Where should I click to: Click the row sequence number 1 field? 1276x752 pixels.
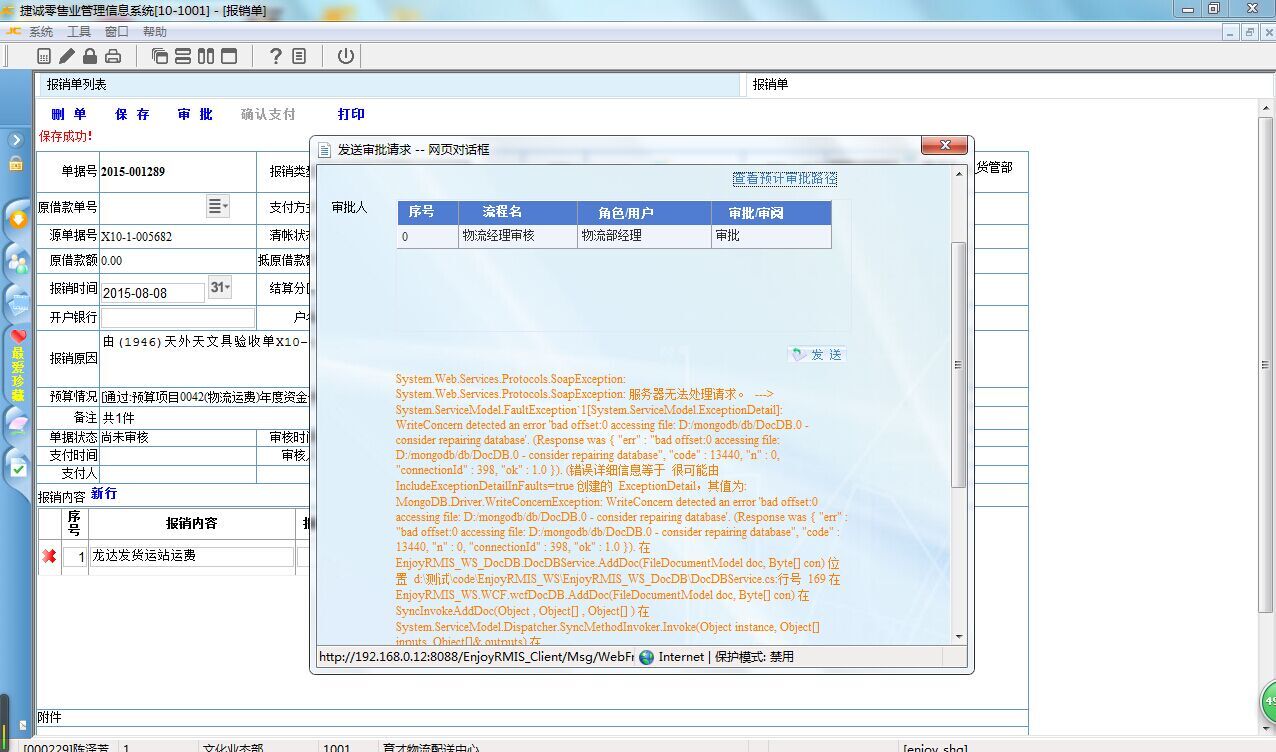76,557
